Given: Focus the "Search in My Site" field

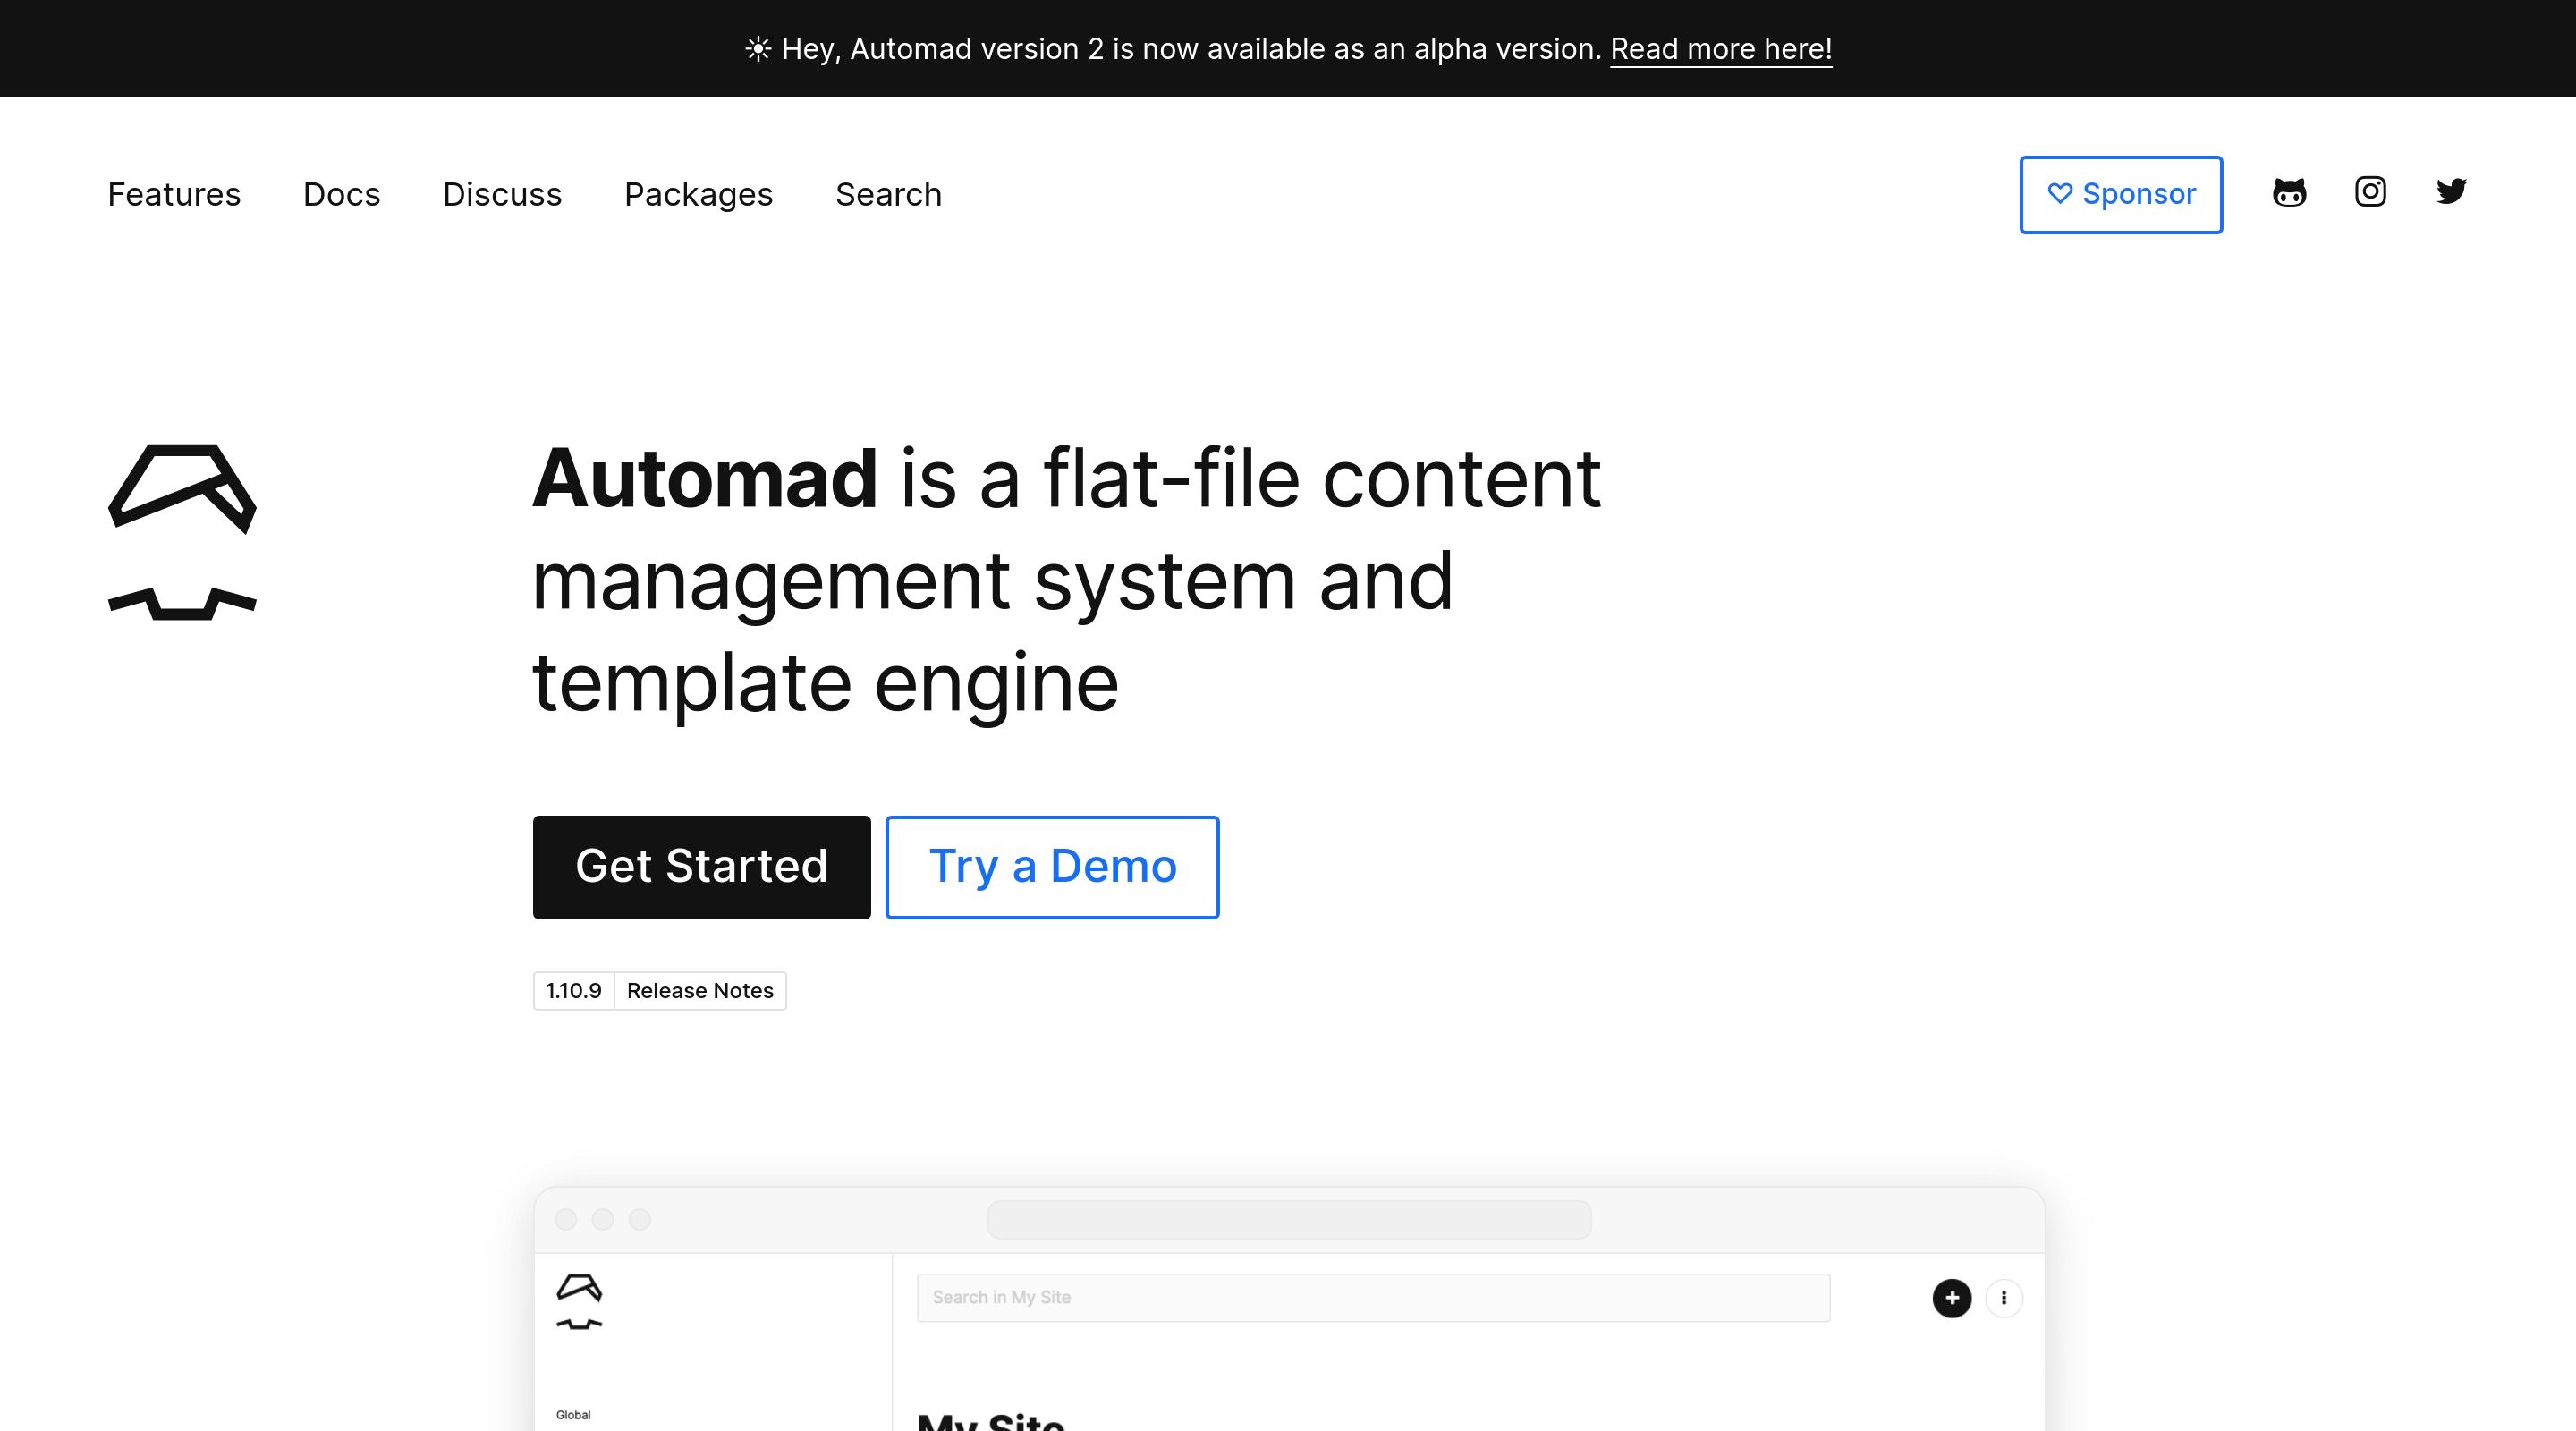Looking at the screenshot, I should tap(1373, 1298).
